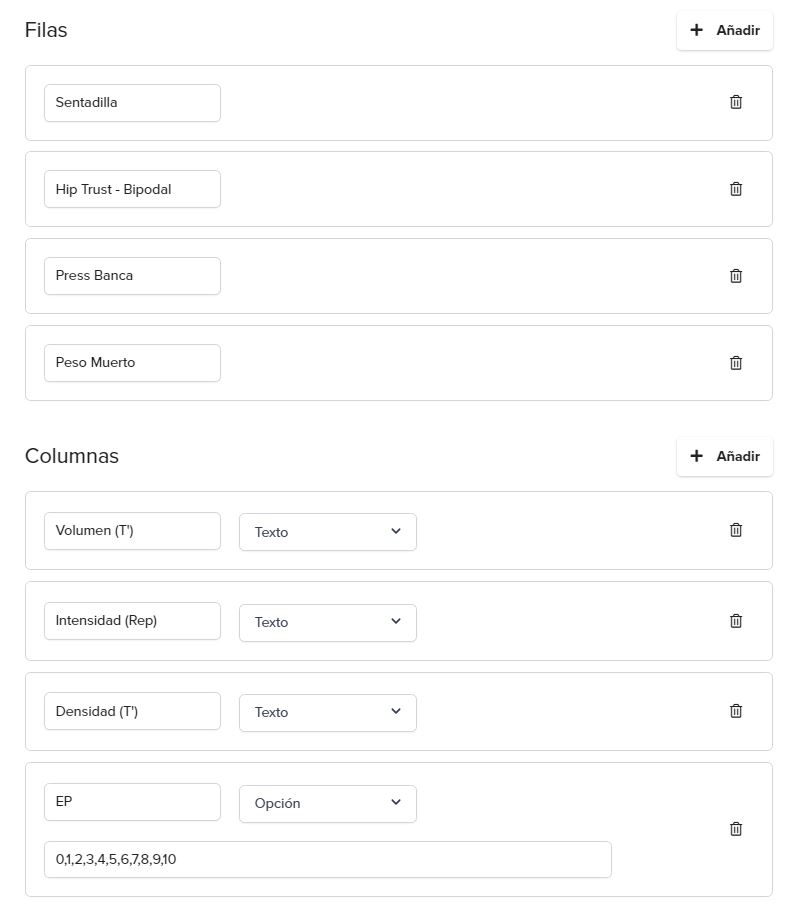Change EP column type from Opción
The height and width of the screenshot is (915, 798).
tap(328, 804)
